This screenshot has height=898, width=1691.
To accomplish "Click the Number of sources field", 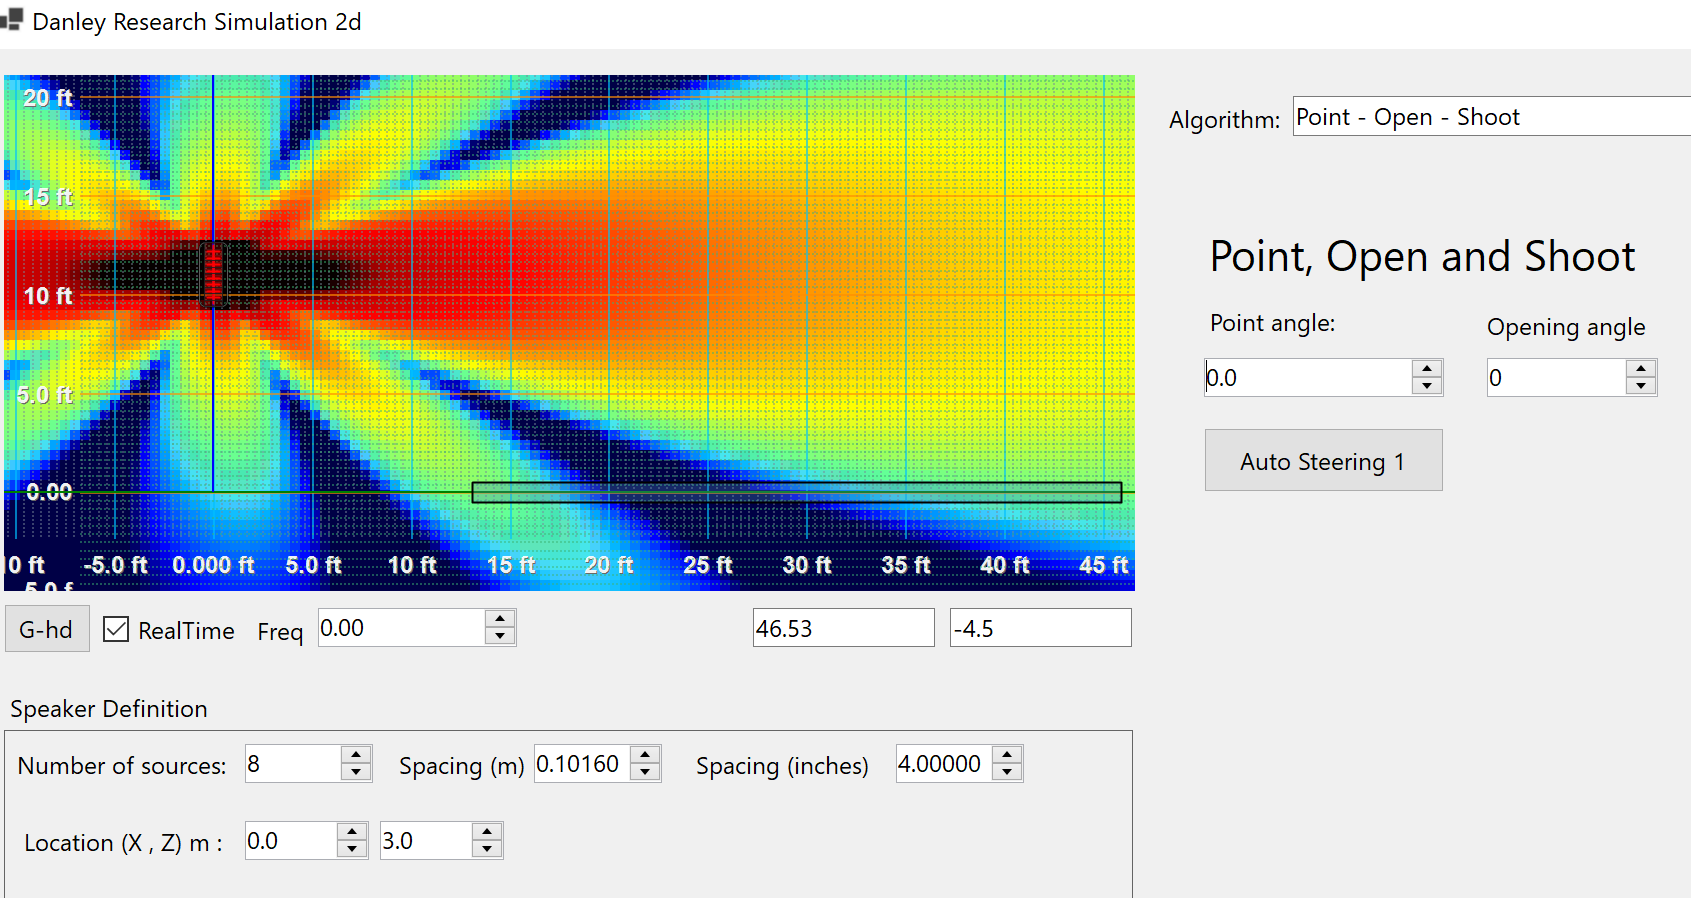I will point(293,764).
